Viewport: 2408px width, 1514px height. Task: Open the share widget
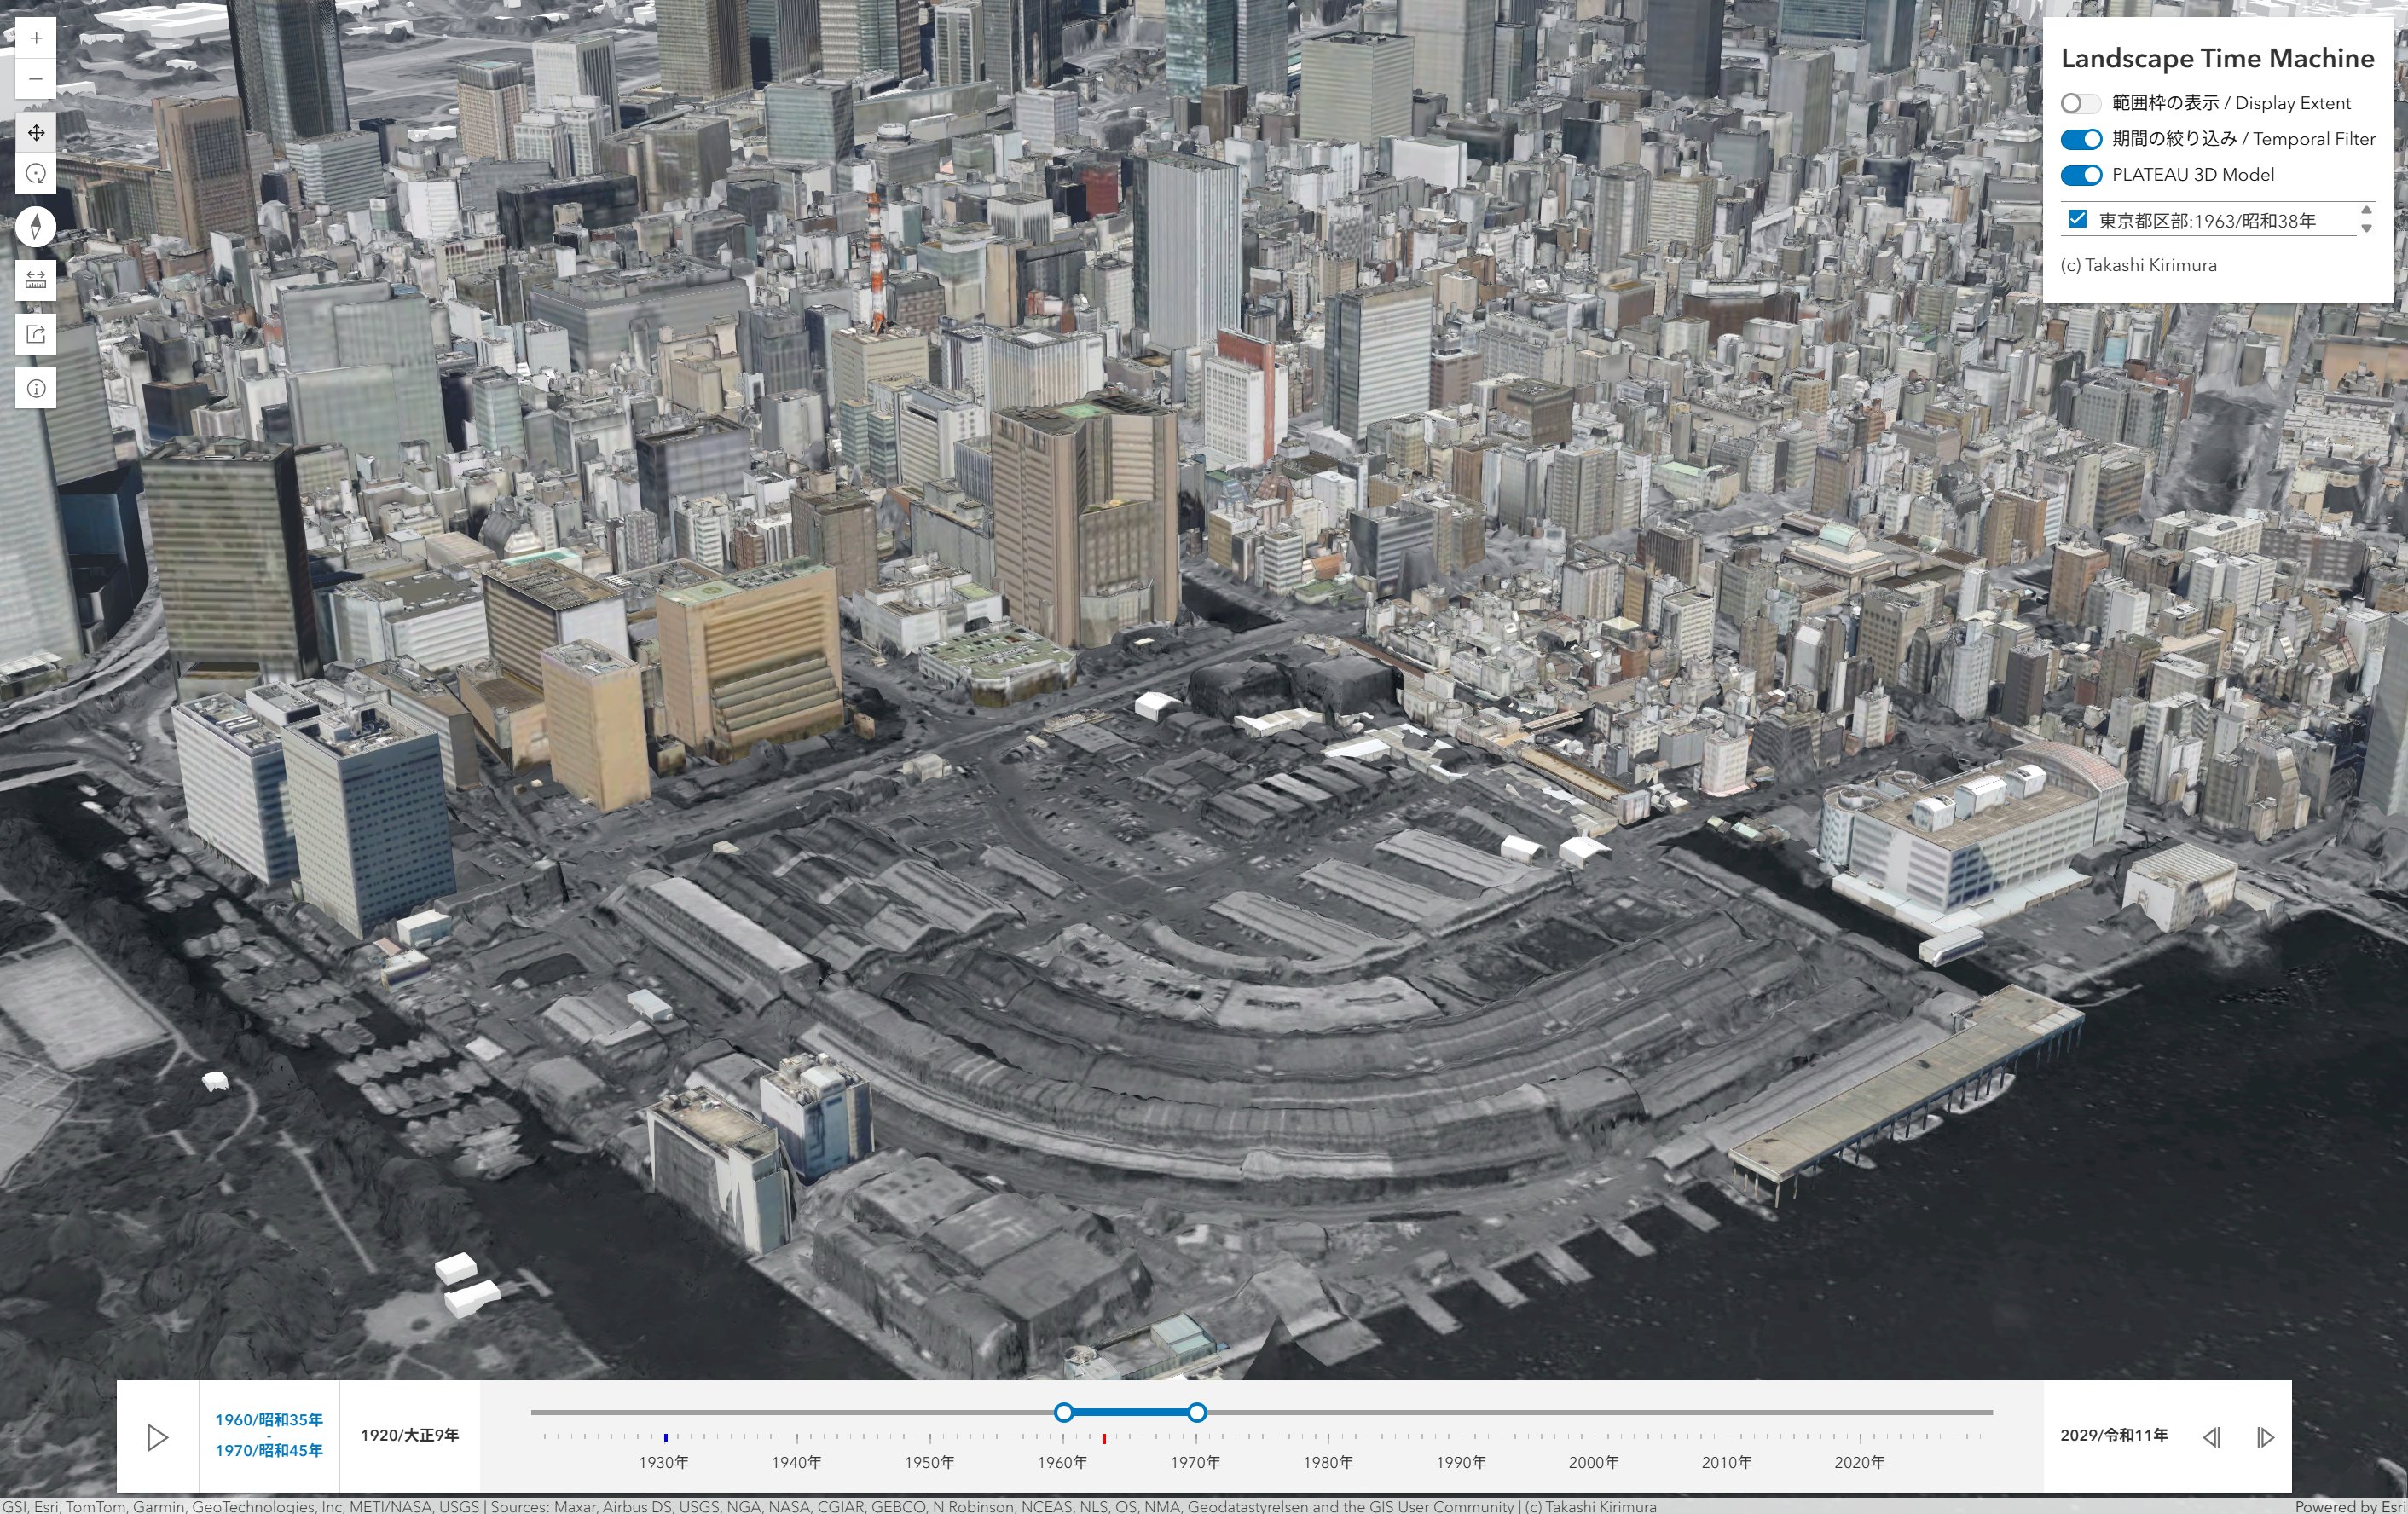tap(36, 334)
